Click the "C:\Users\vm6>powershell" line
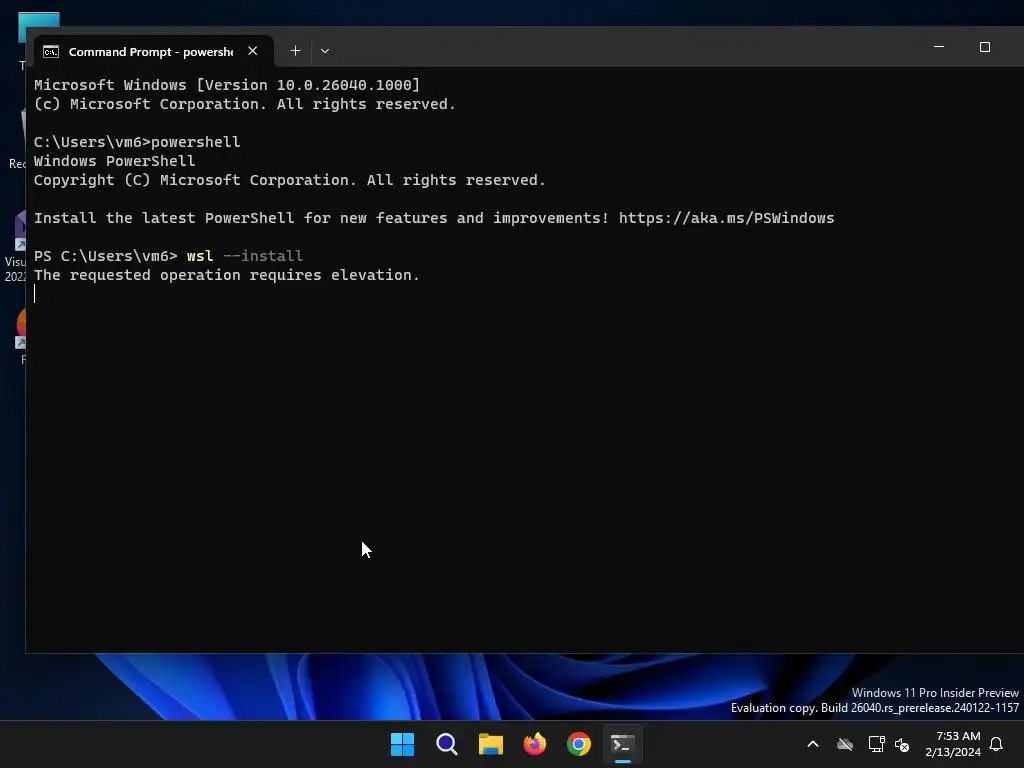1024x768 pixels. 137,142
